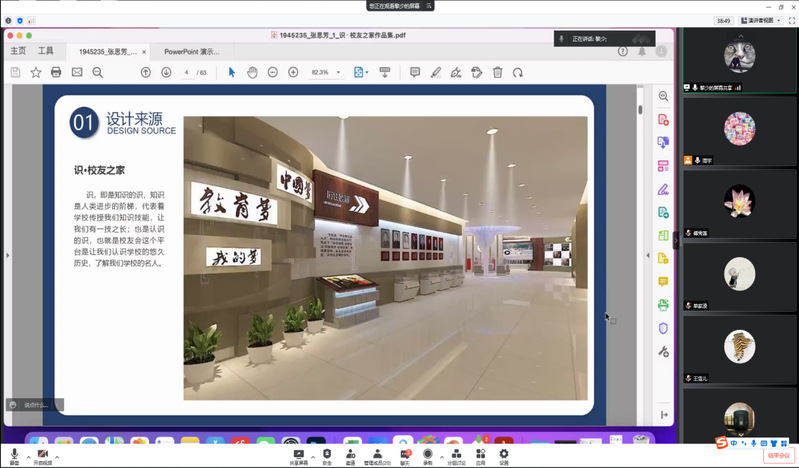Rotate the page with rotate icon
This screenshot has width=799, height=468.
[x=518, y=72]
